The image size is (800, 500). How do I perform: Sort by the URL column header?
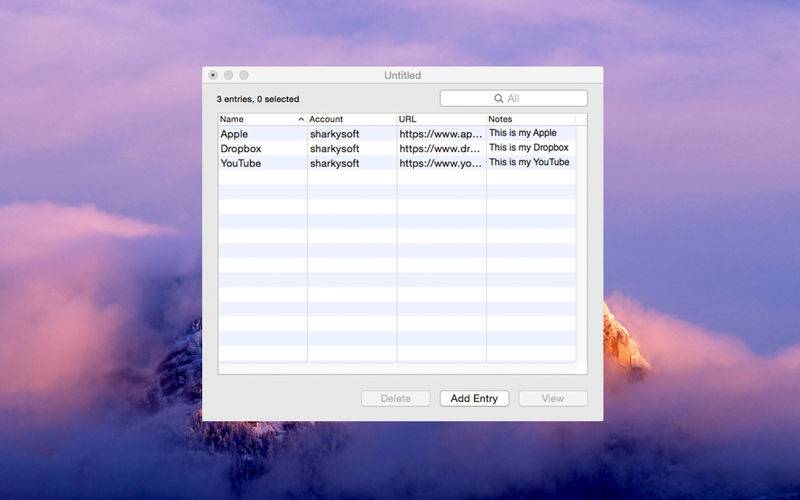pyautogui.click(x=441, y=119)
